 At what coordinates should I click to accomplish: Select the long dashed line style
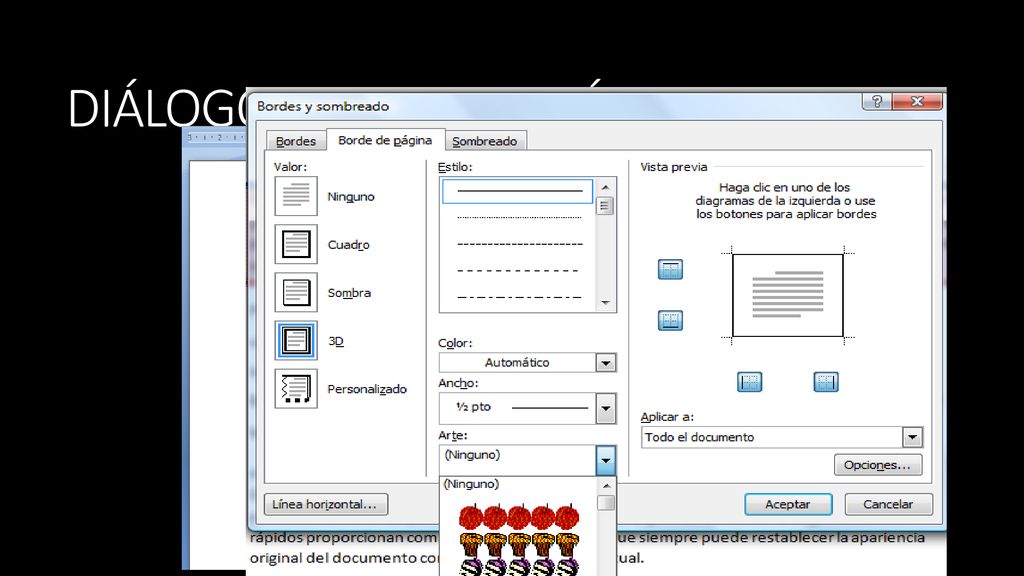tap(518, 270)
